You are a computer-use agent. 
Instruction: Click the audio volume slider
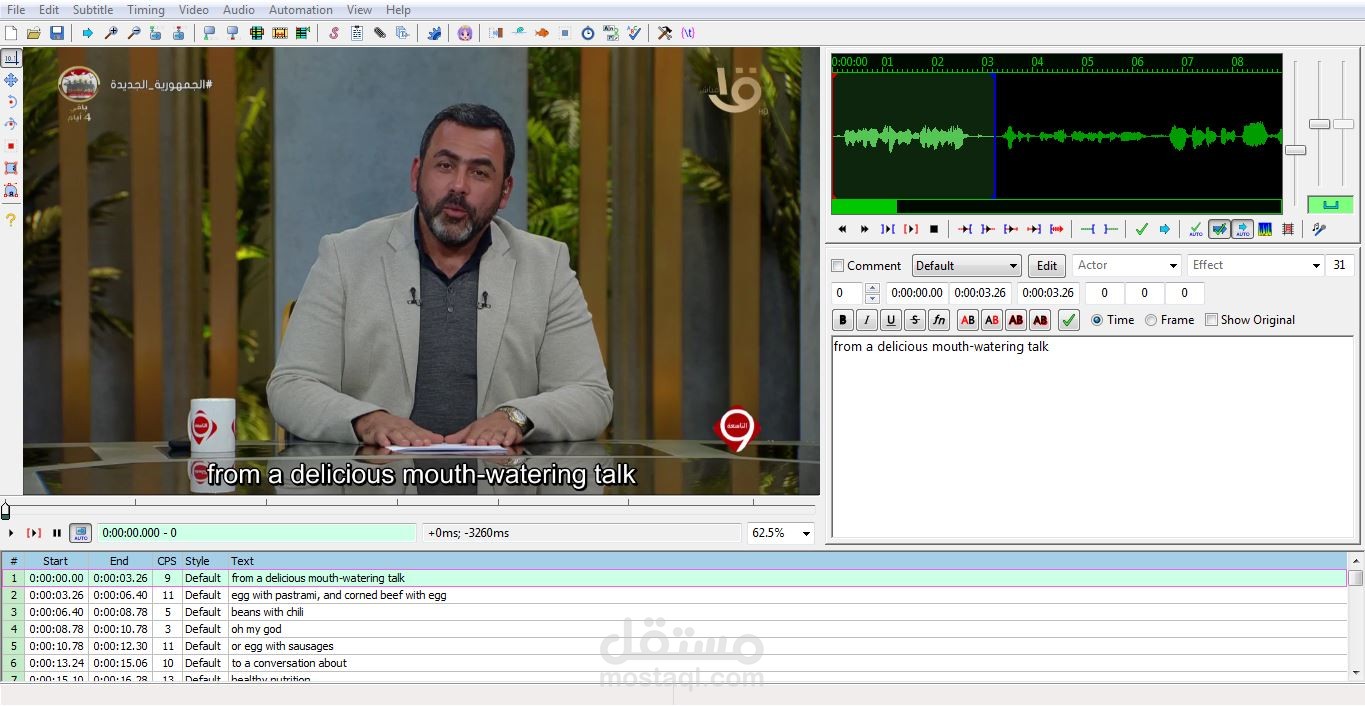tap(1343, 124)
